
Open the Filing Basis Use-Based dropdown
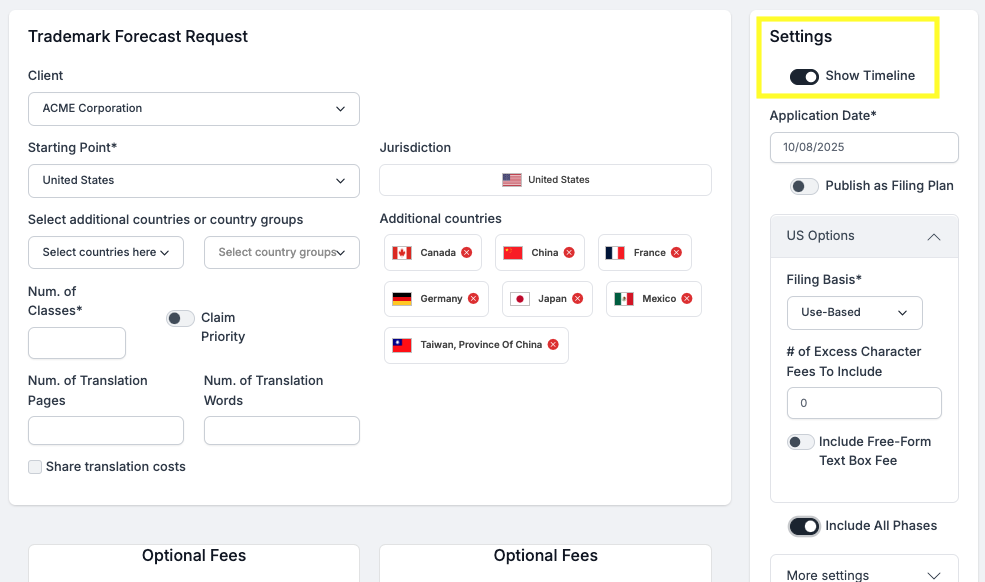click(x=854, y=313)
